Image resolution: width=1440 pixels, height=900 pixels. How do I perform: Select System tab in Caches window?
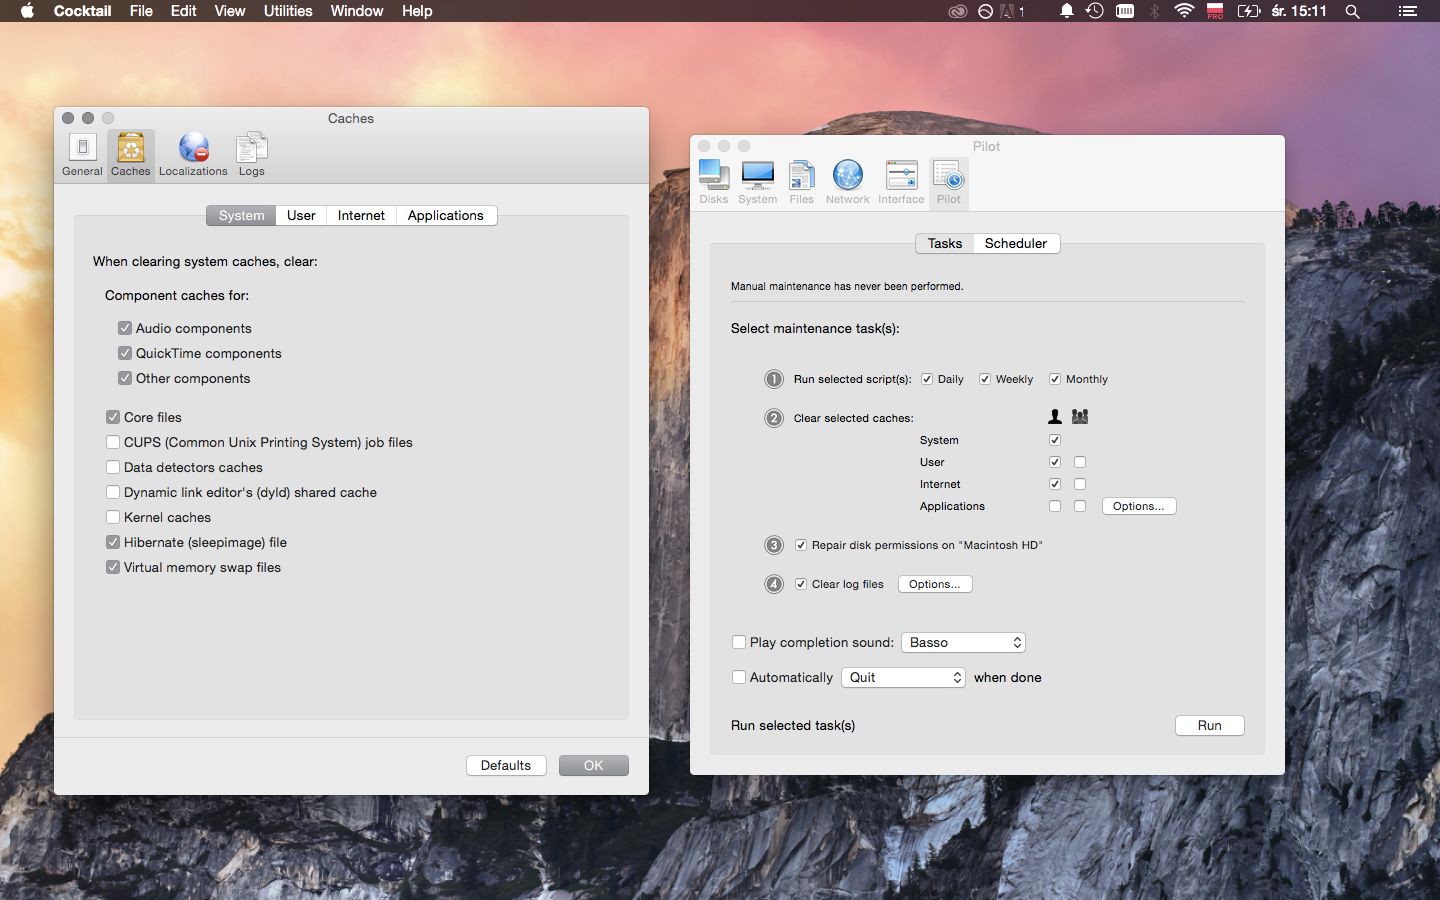click(x=241, y=215)
